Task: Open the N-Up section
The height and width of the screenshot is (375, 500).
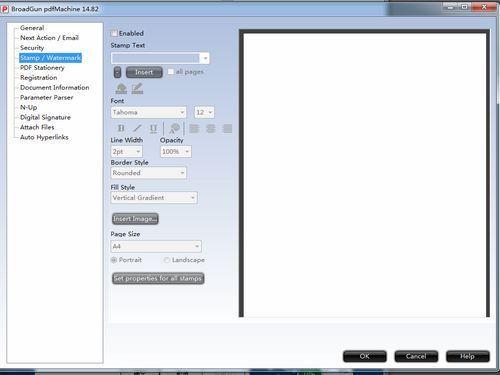Action: pos(29,107)
